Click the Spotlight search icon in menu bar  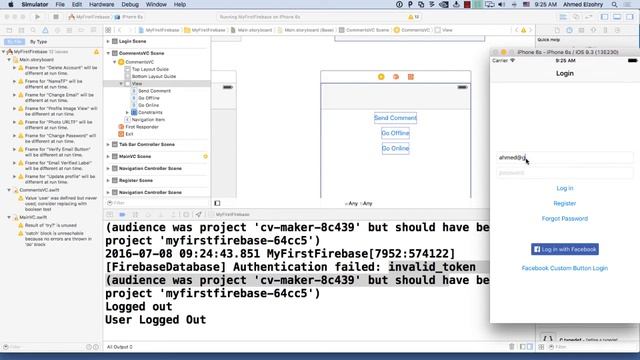[x=614, y=4]
